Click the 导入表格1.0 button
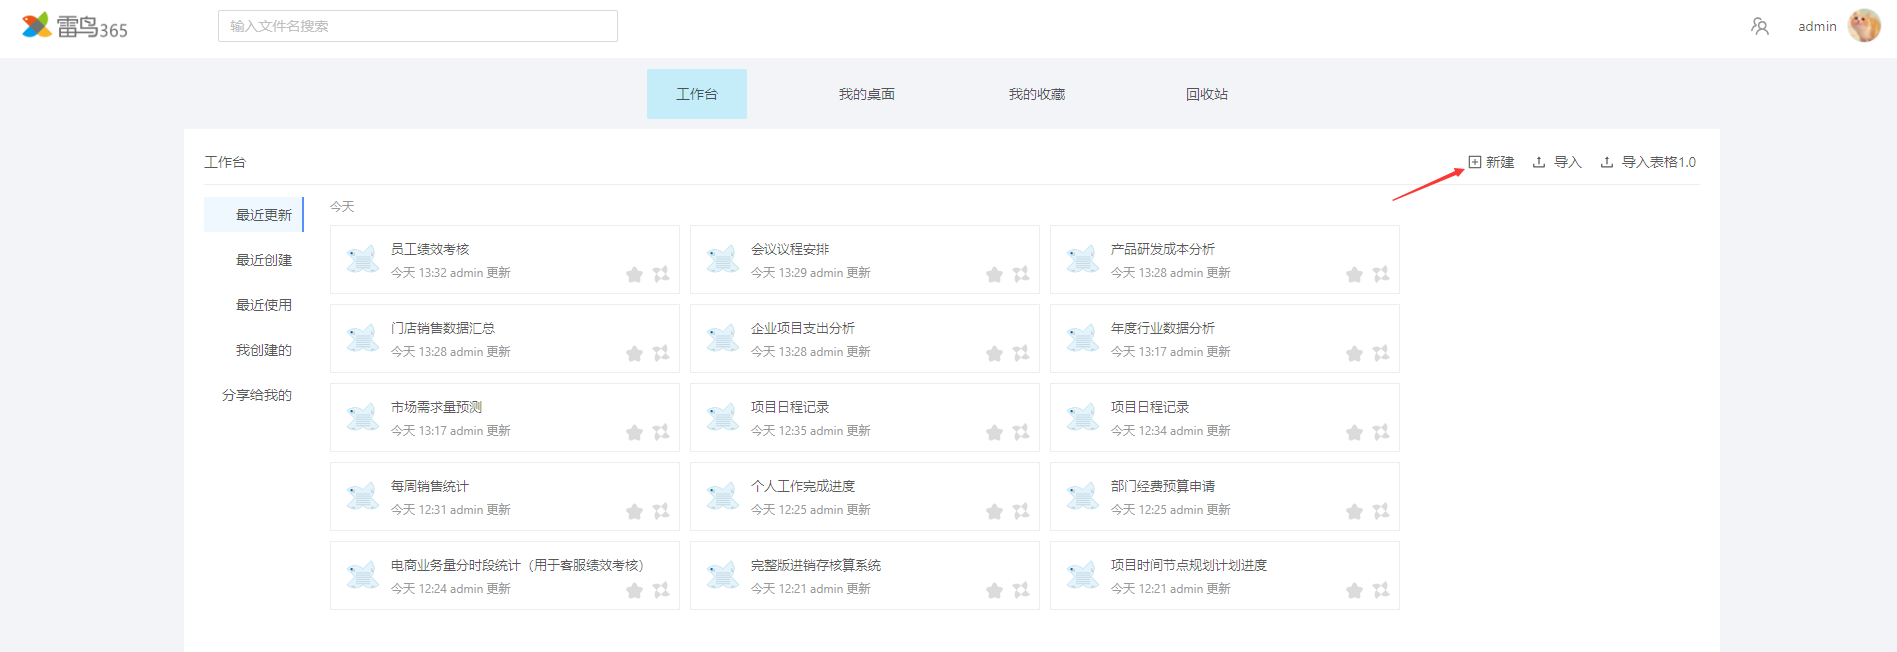The height and width of the screenshot is (652, 1897). click(1648, 162)
